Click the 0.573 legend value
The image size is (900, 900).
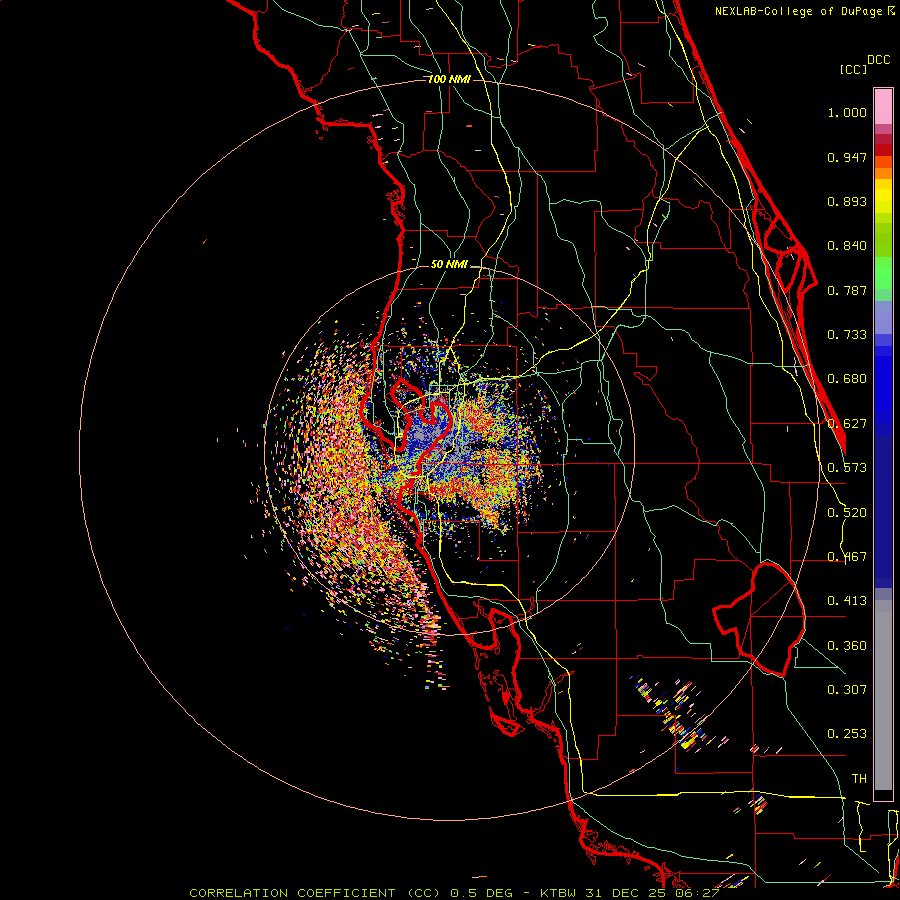(x=847, y=468)
